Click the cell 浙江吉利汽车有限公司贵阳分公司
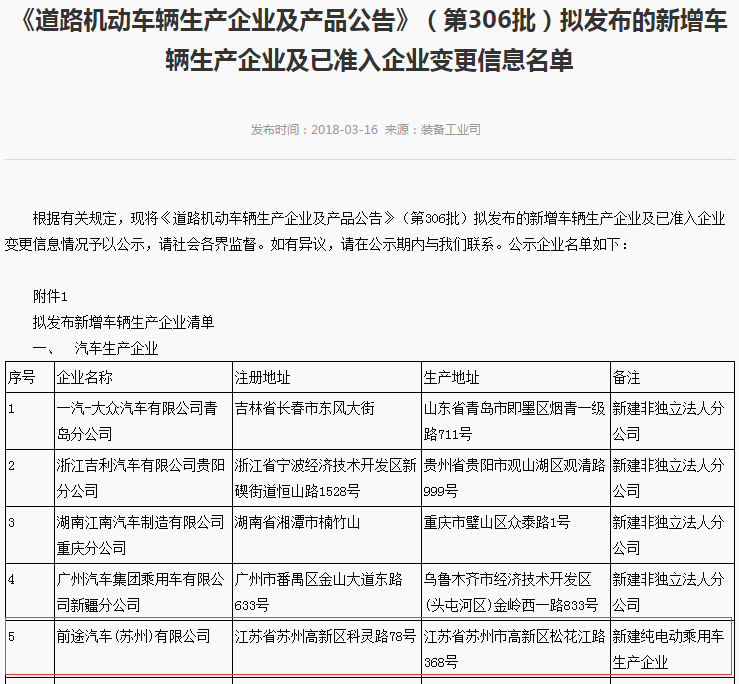739x684 pixels. pyautogui.click(x=143, y=478)
